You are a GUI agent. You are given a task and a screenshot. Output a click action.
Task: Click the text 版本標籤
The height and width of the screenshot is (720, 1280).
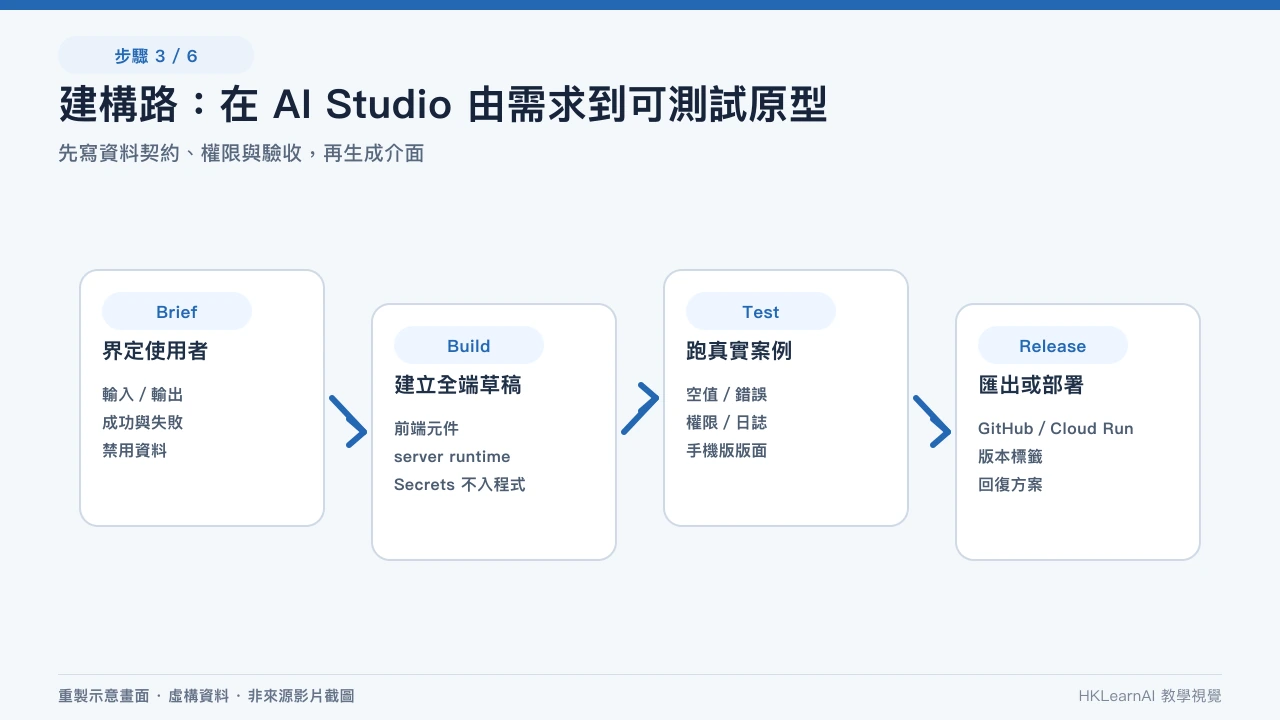click(1011, 456)
